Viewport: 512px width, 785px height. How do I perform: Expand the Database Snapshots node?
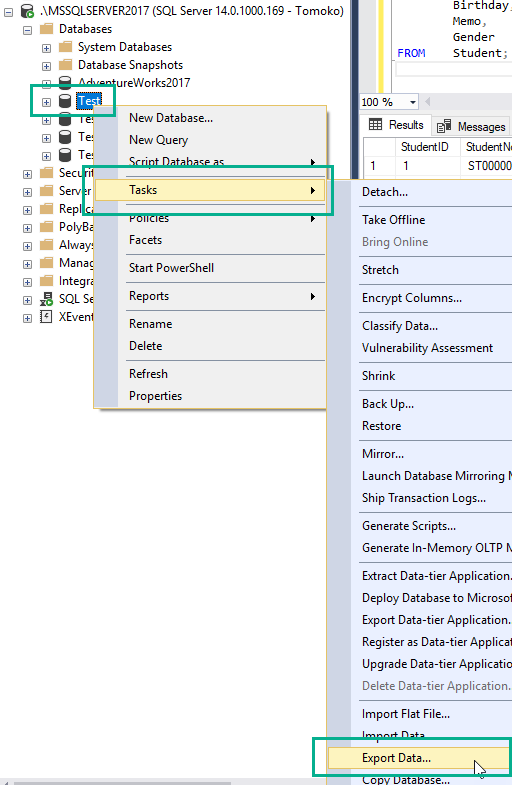[47, 66]
